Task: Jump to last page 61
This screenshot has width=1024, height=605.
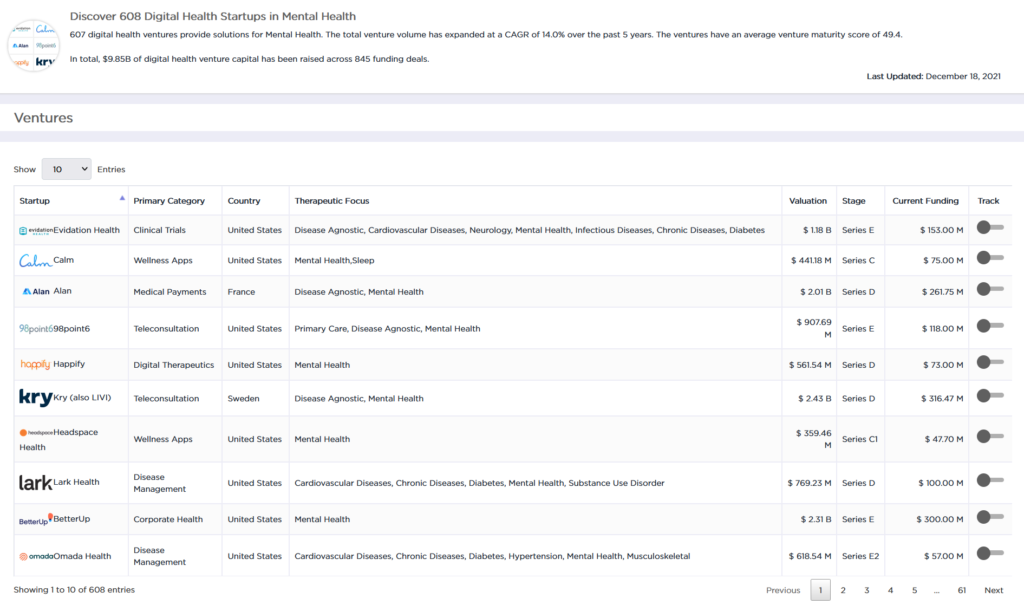Action: click(962, 590)
